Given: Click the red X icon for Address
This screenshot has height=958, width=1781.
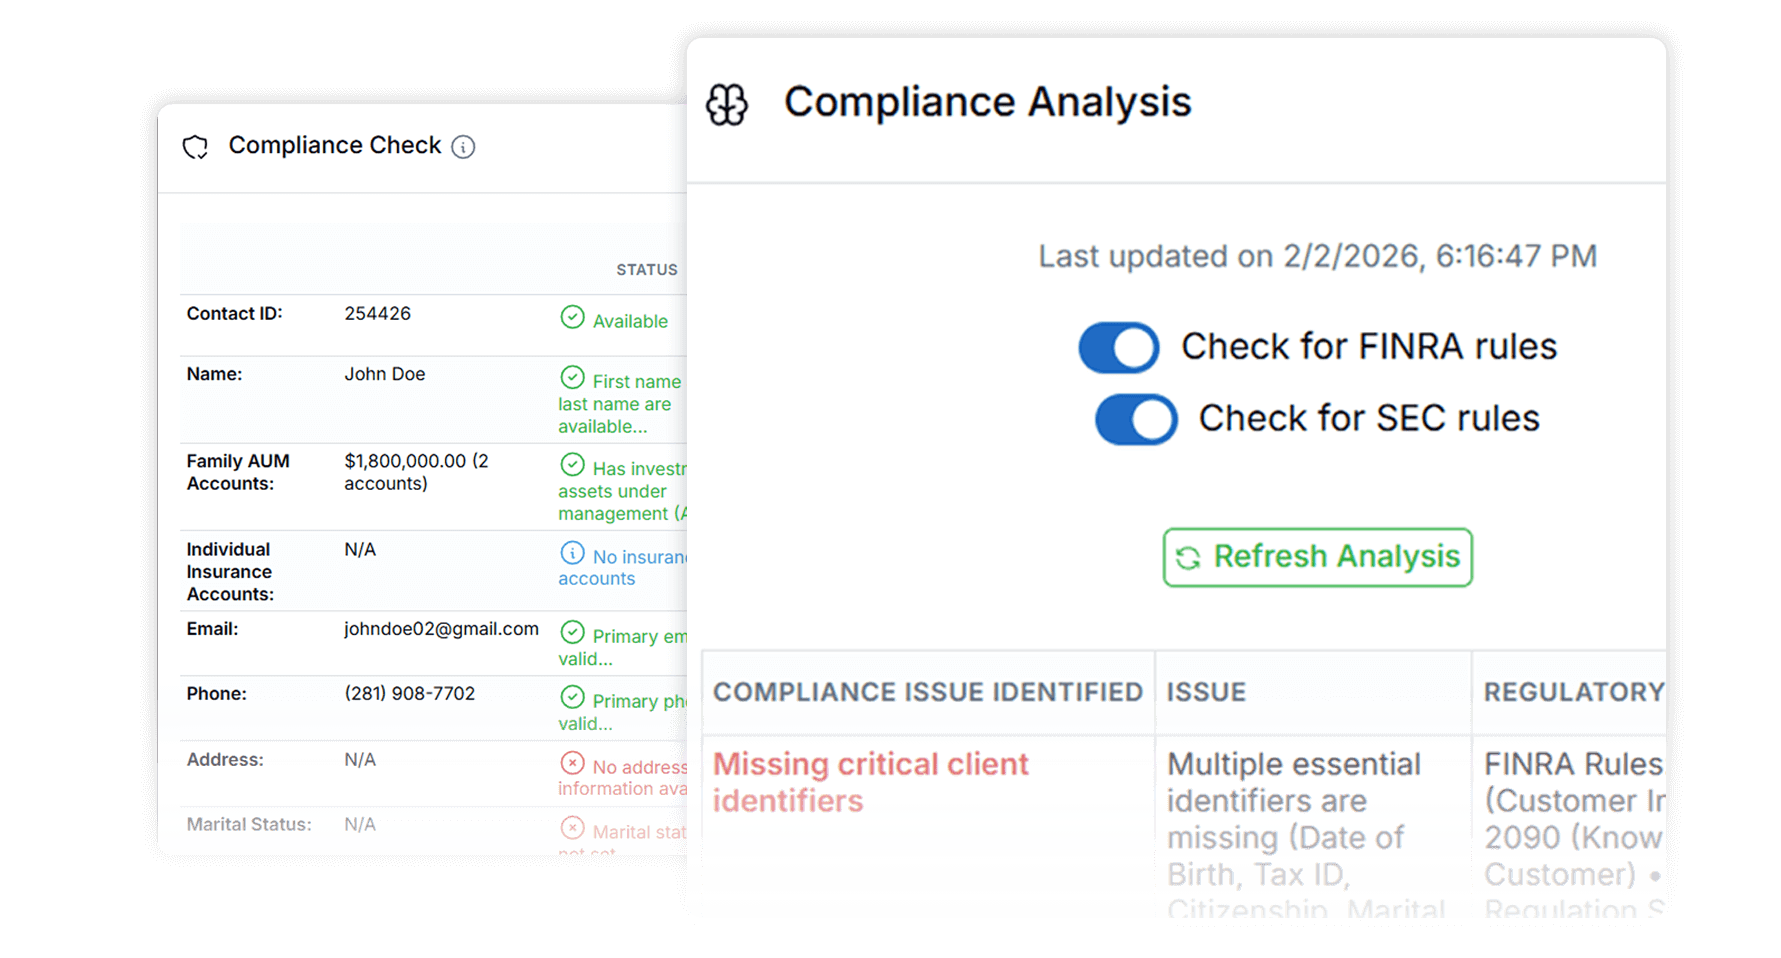Looking at the screenshot, I should click(x=572, y=763).
